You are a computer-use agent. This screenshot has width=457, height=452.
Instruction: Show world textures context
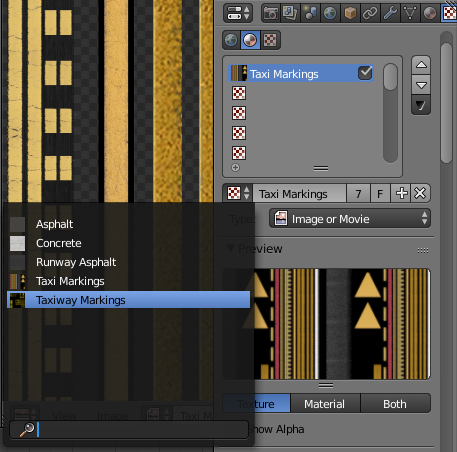[x=231, y=40]
